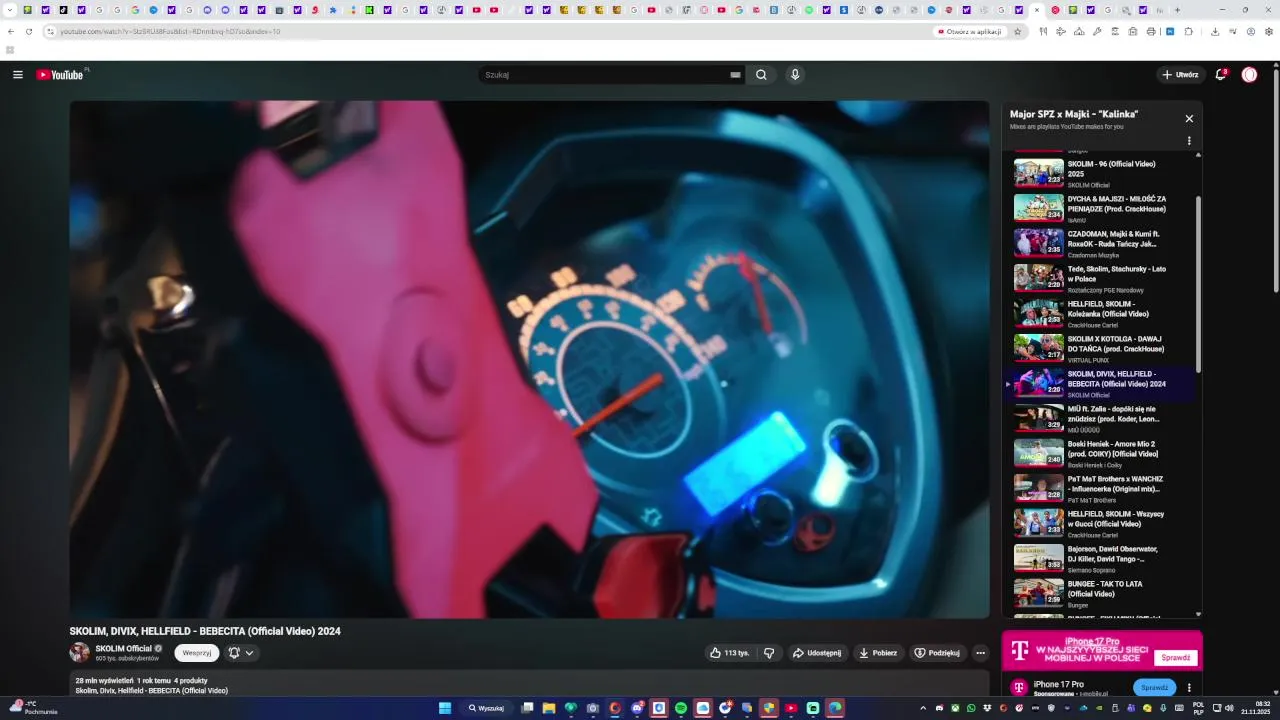Click the Wesprzyj join button

point(197,653)
